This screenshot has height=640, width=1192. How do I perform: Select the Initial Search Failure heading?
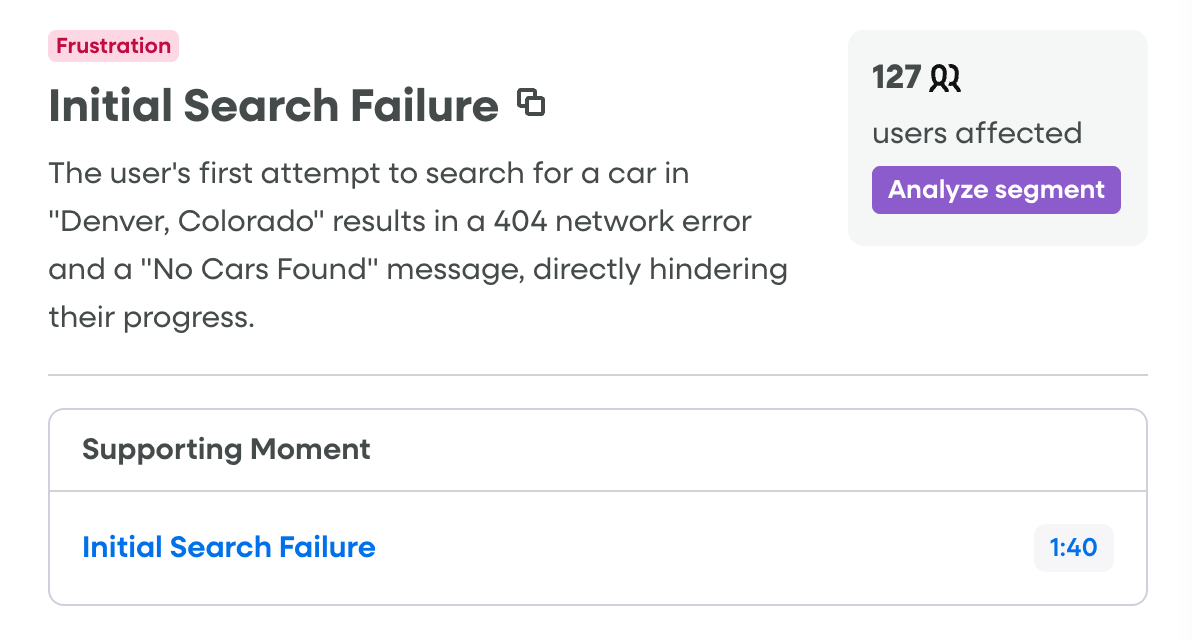click(x=273, y=106)
